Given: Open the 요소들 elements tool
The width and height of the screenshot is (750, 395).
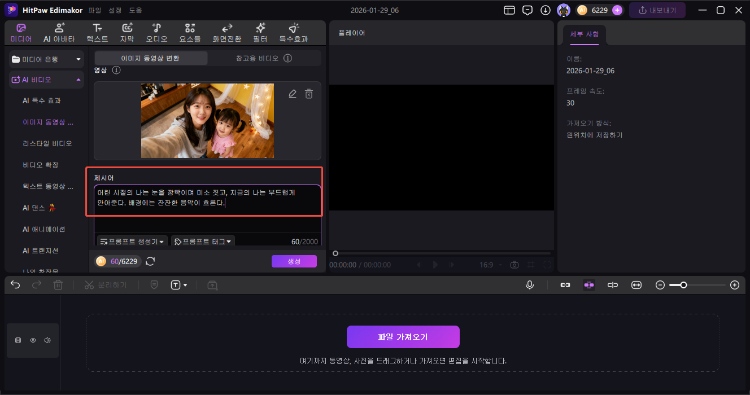Looking at the screenshot, I should tap(190, 33).
